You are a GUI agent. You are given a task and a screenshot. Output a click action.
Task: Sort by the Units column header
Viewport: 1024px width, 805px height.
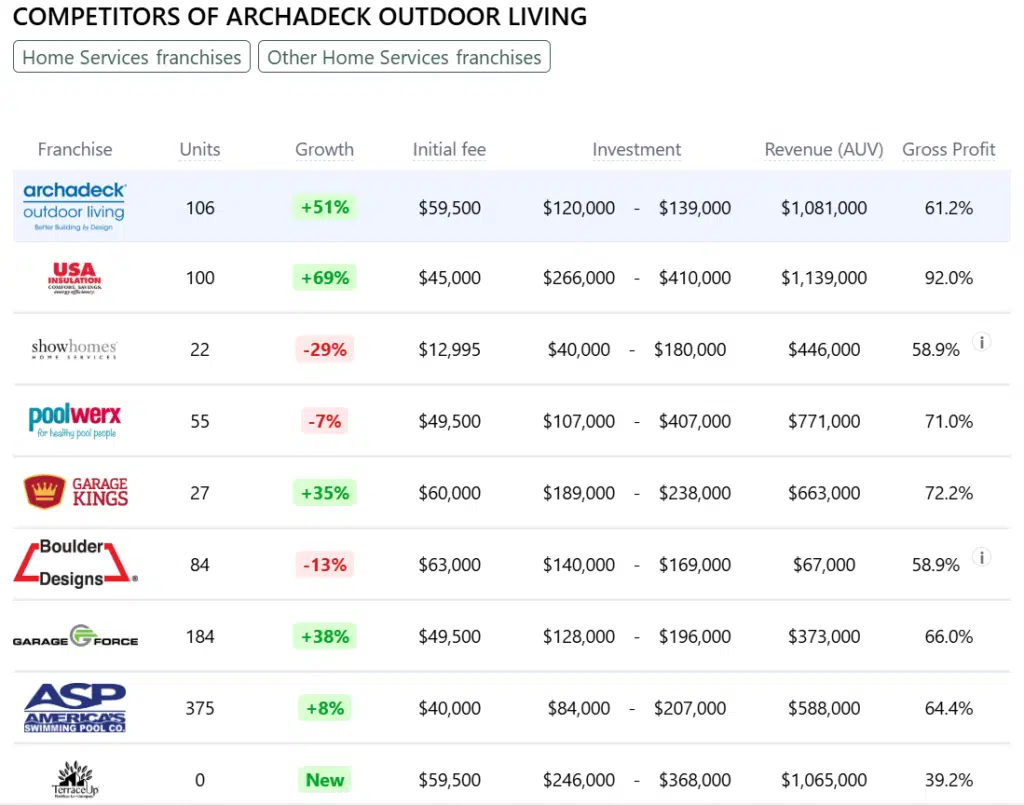200,150
